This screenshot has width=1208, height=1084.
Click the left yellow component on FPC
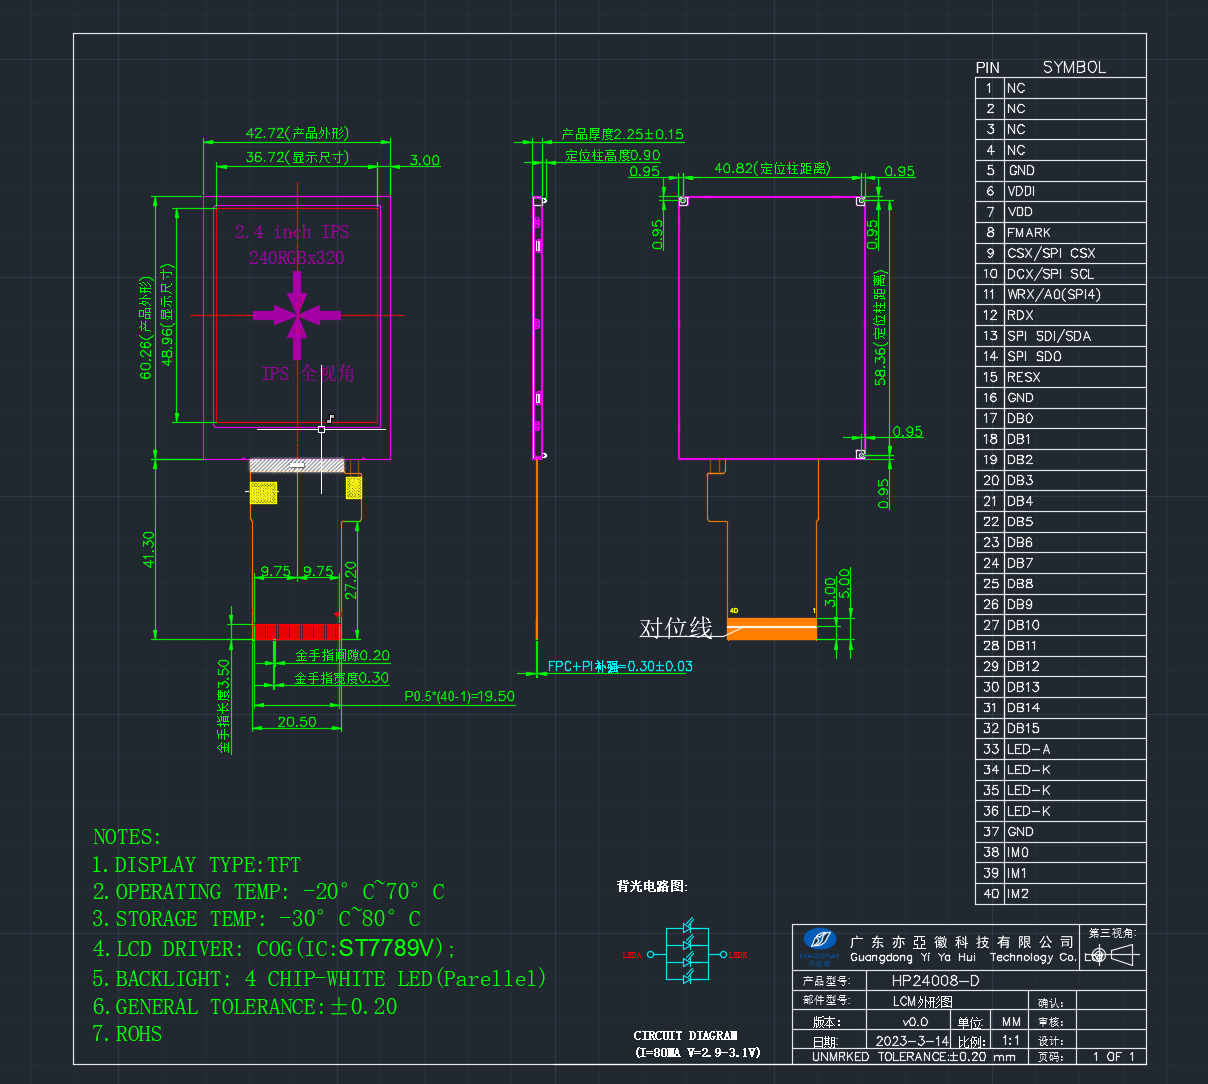(263, 493)
